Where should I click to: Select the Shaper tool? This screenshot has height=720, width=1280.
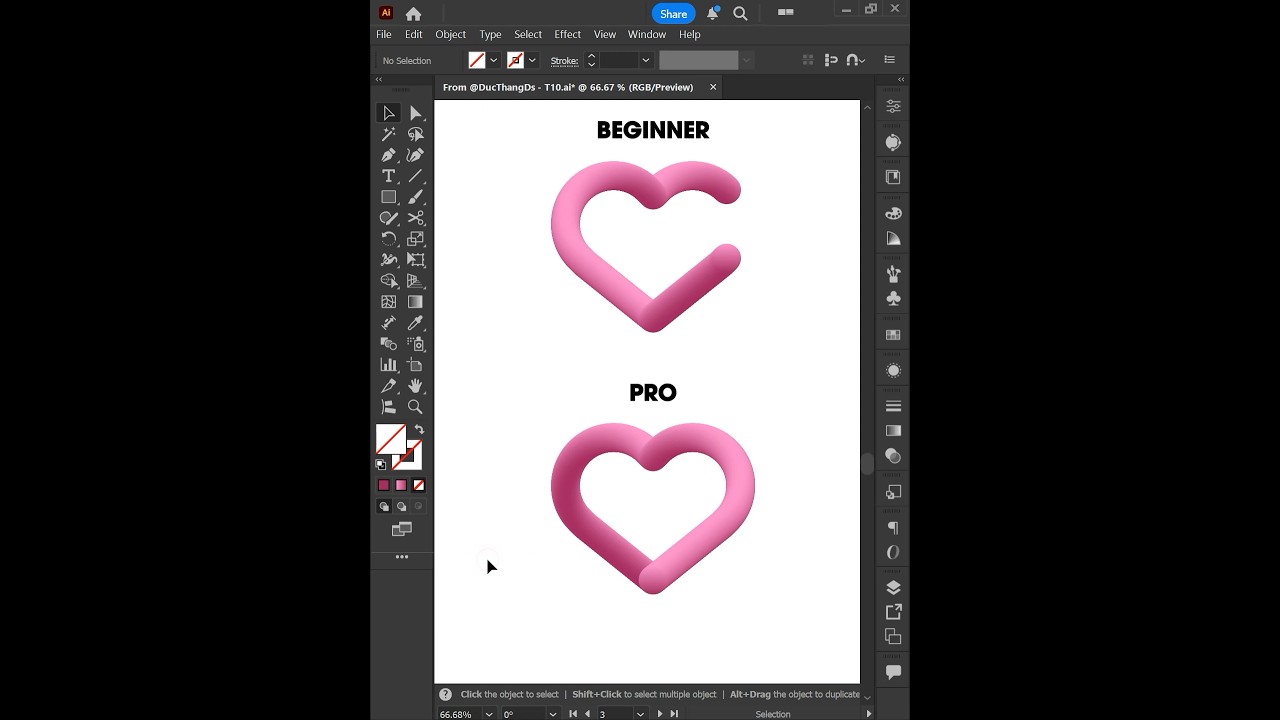click(389, 218)
